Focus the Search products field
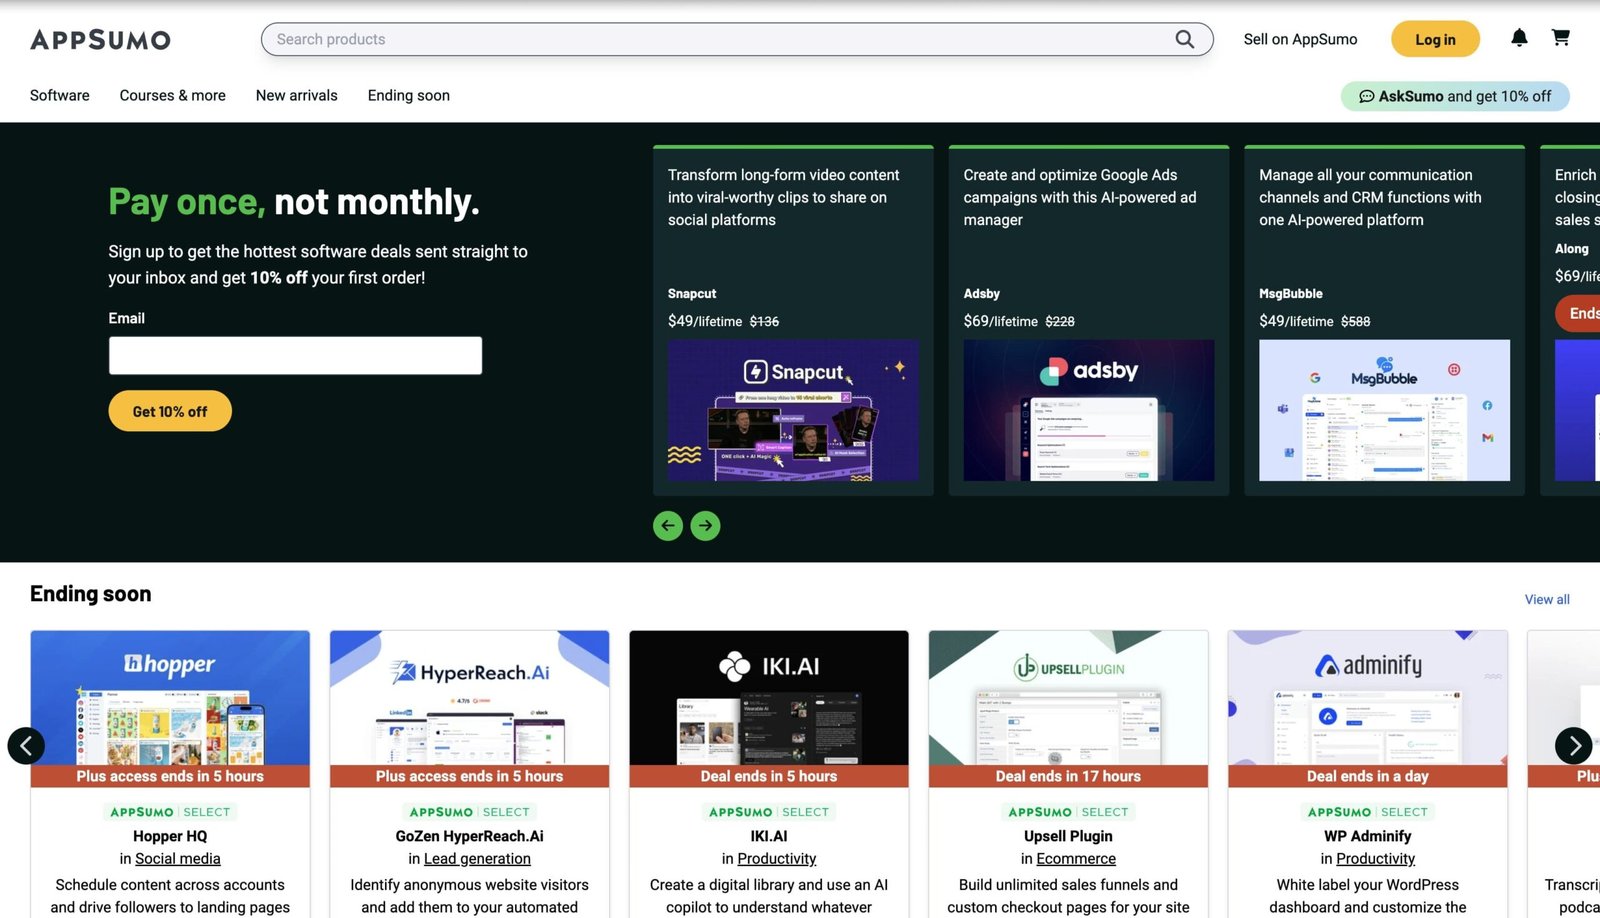The height and width of the screenshot is (918, 1600). click(x=737, y=39)
